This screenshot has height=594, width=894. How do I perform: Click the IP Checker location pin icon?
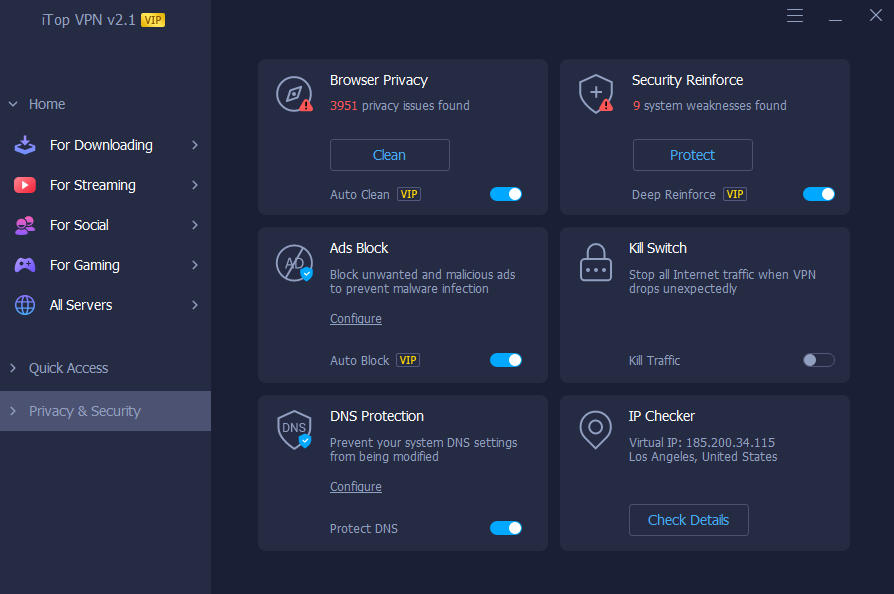coord(595,430)
